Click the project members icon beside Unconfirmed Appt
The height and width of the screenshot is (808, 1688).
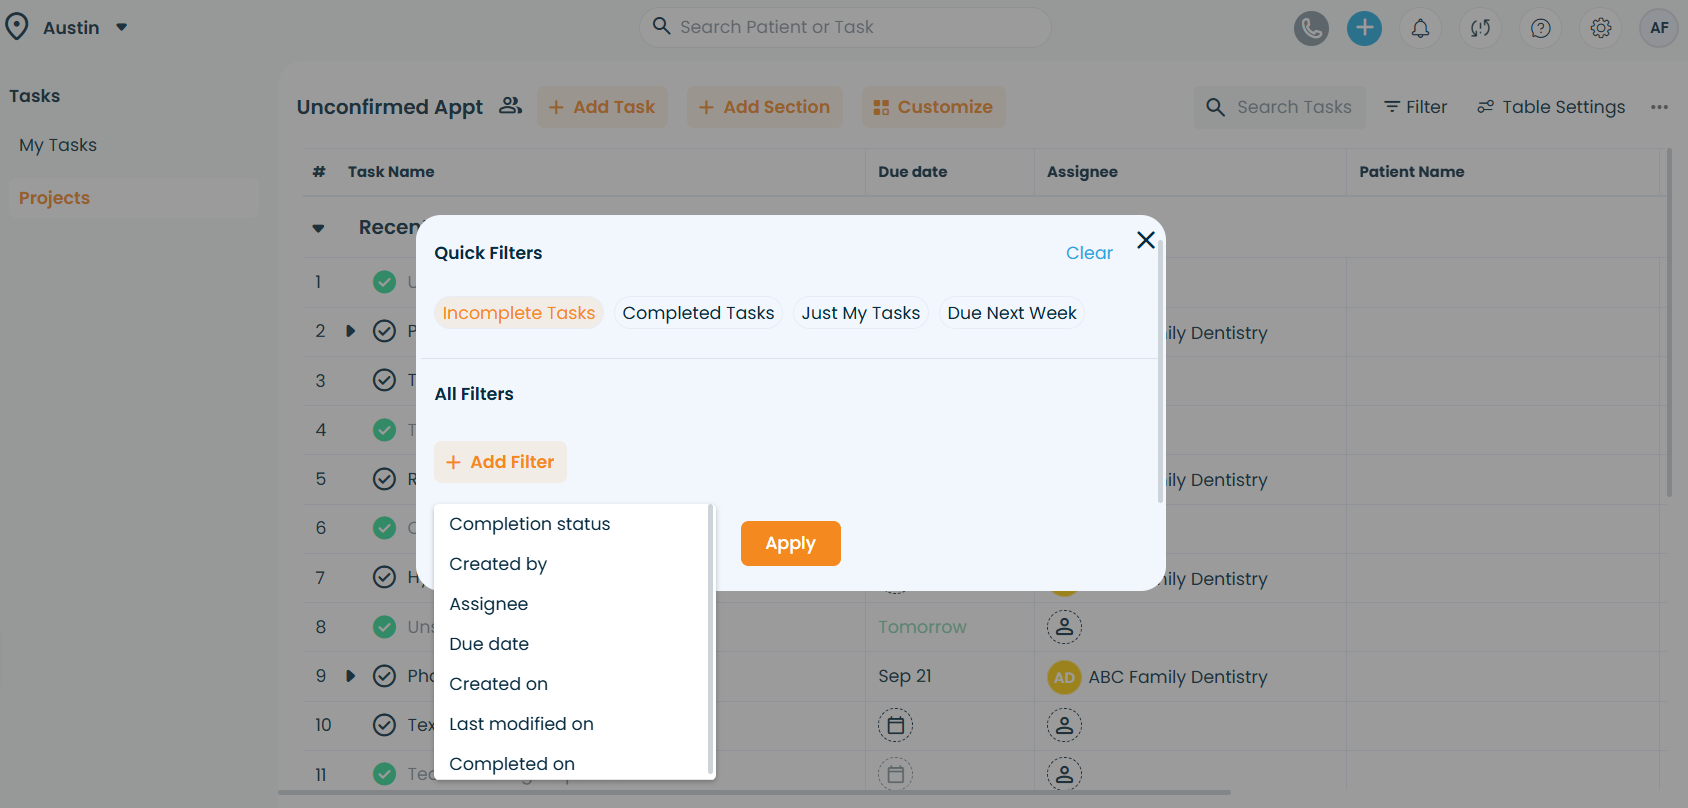(510, 106)
